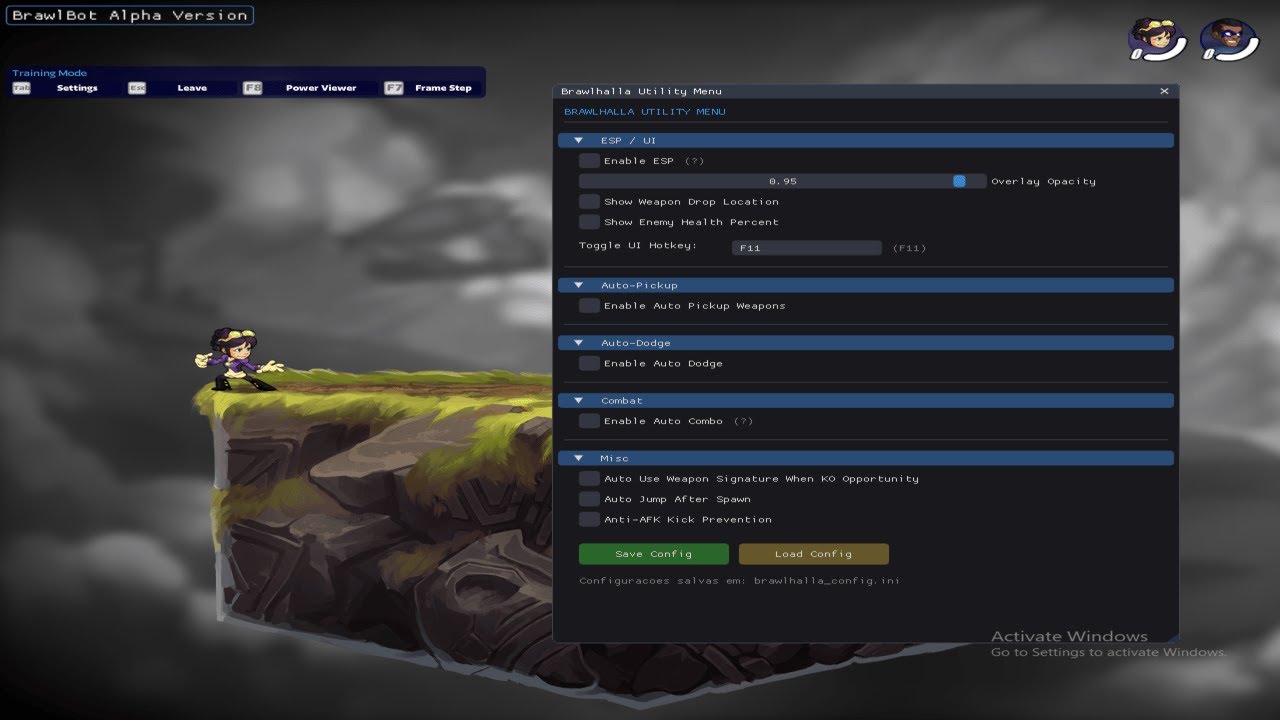Image resolution: width=1280 pixels, height=720 pixels.
Task: Close the Brawlhalla Utility Menu window
Action: coord(1164,91)
